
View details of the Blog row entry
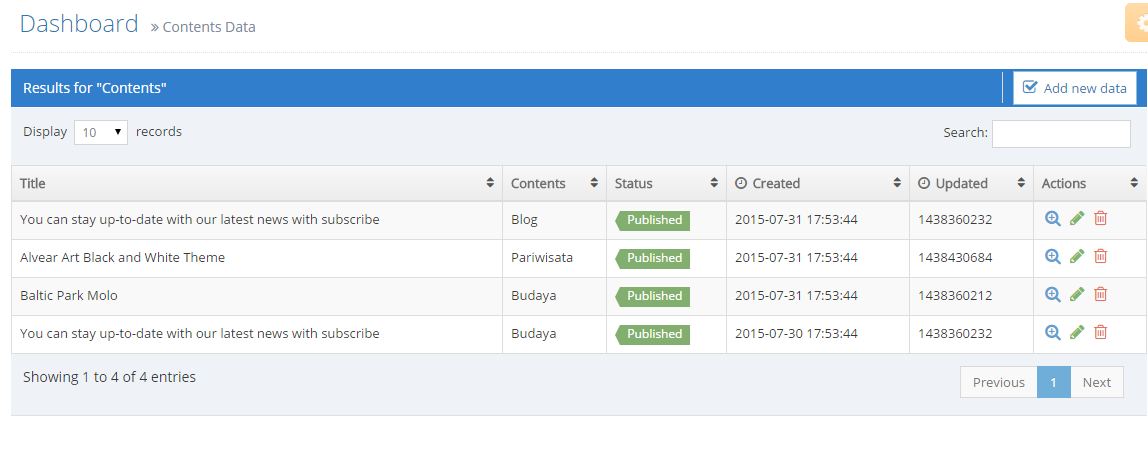coord(1053,218)
